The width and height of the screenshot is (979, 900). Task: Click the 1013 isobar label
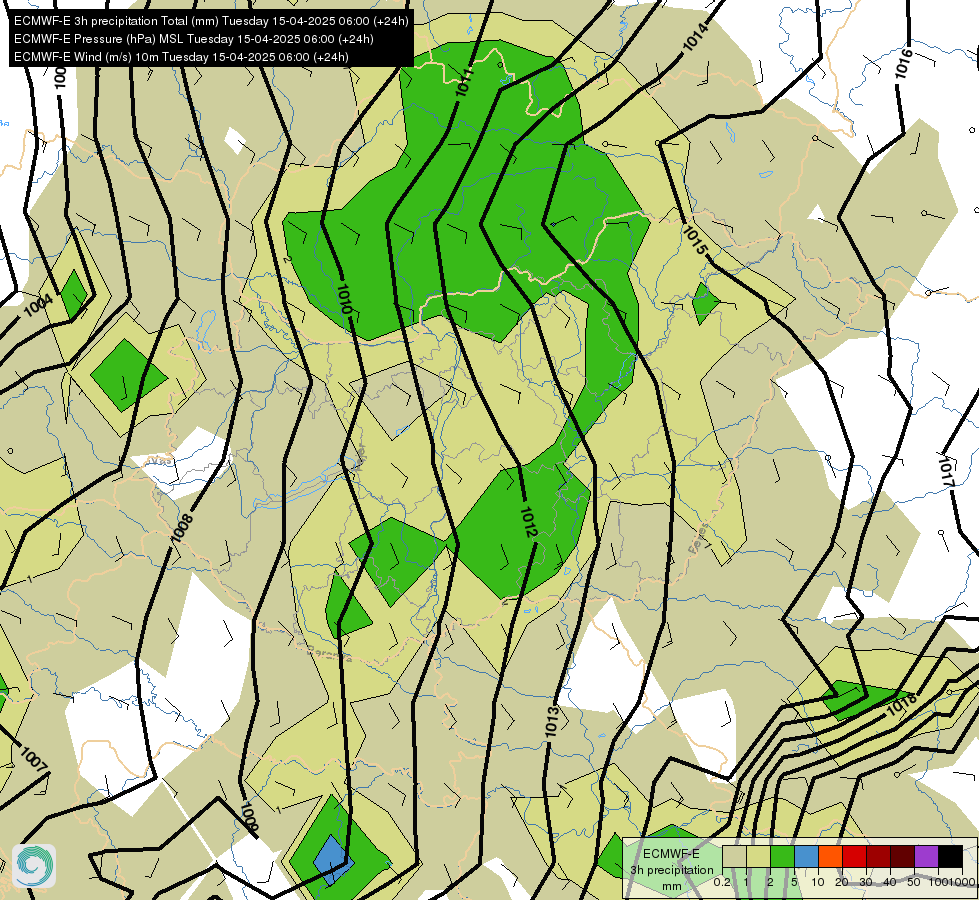coord(552,722)
